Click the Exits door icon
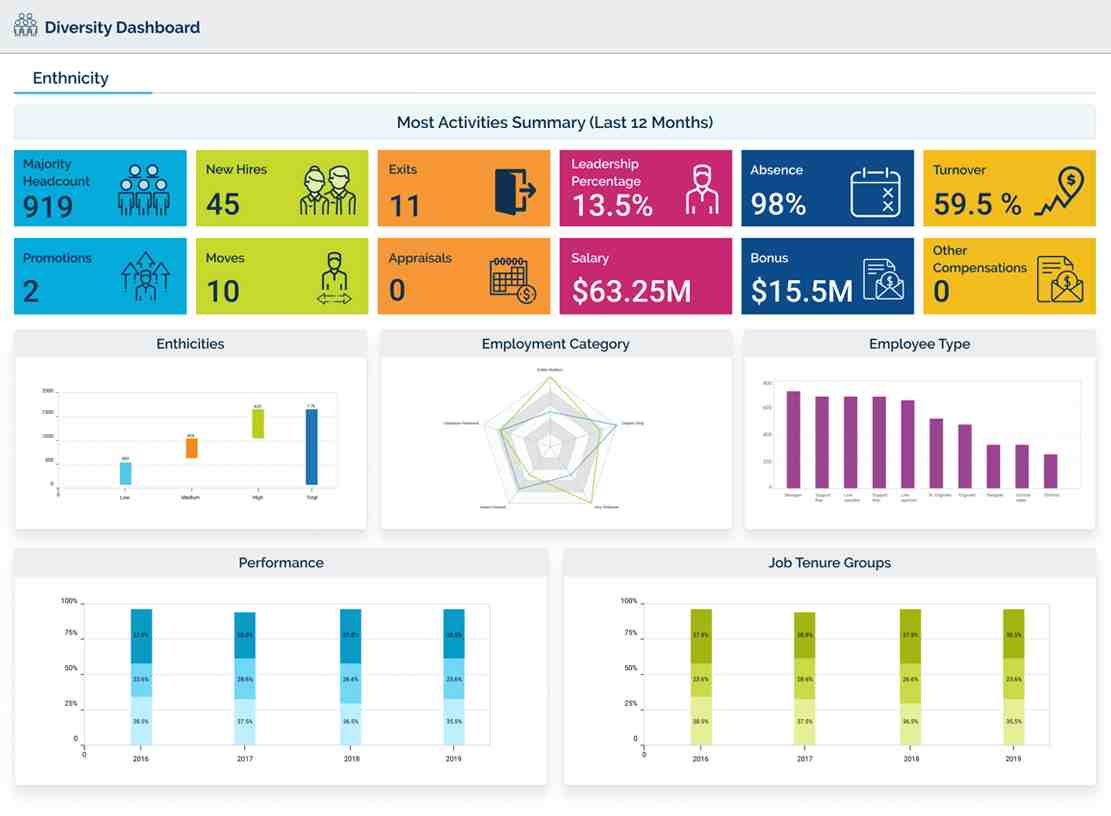Viewport: 1111px width, 816px height. point(515,191)
